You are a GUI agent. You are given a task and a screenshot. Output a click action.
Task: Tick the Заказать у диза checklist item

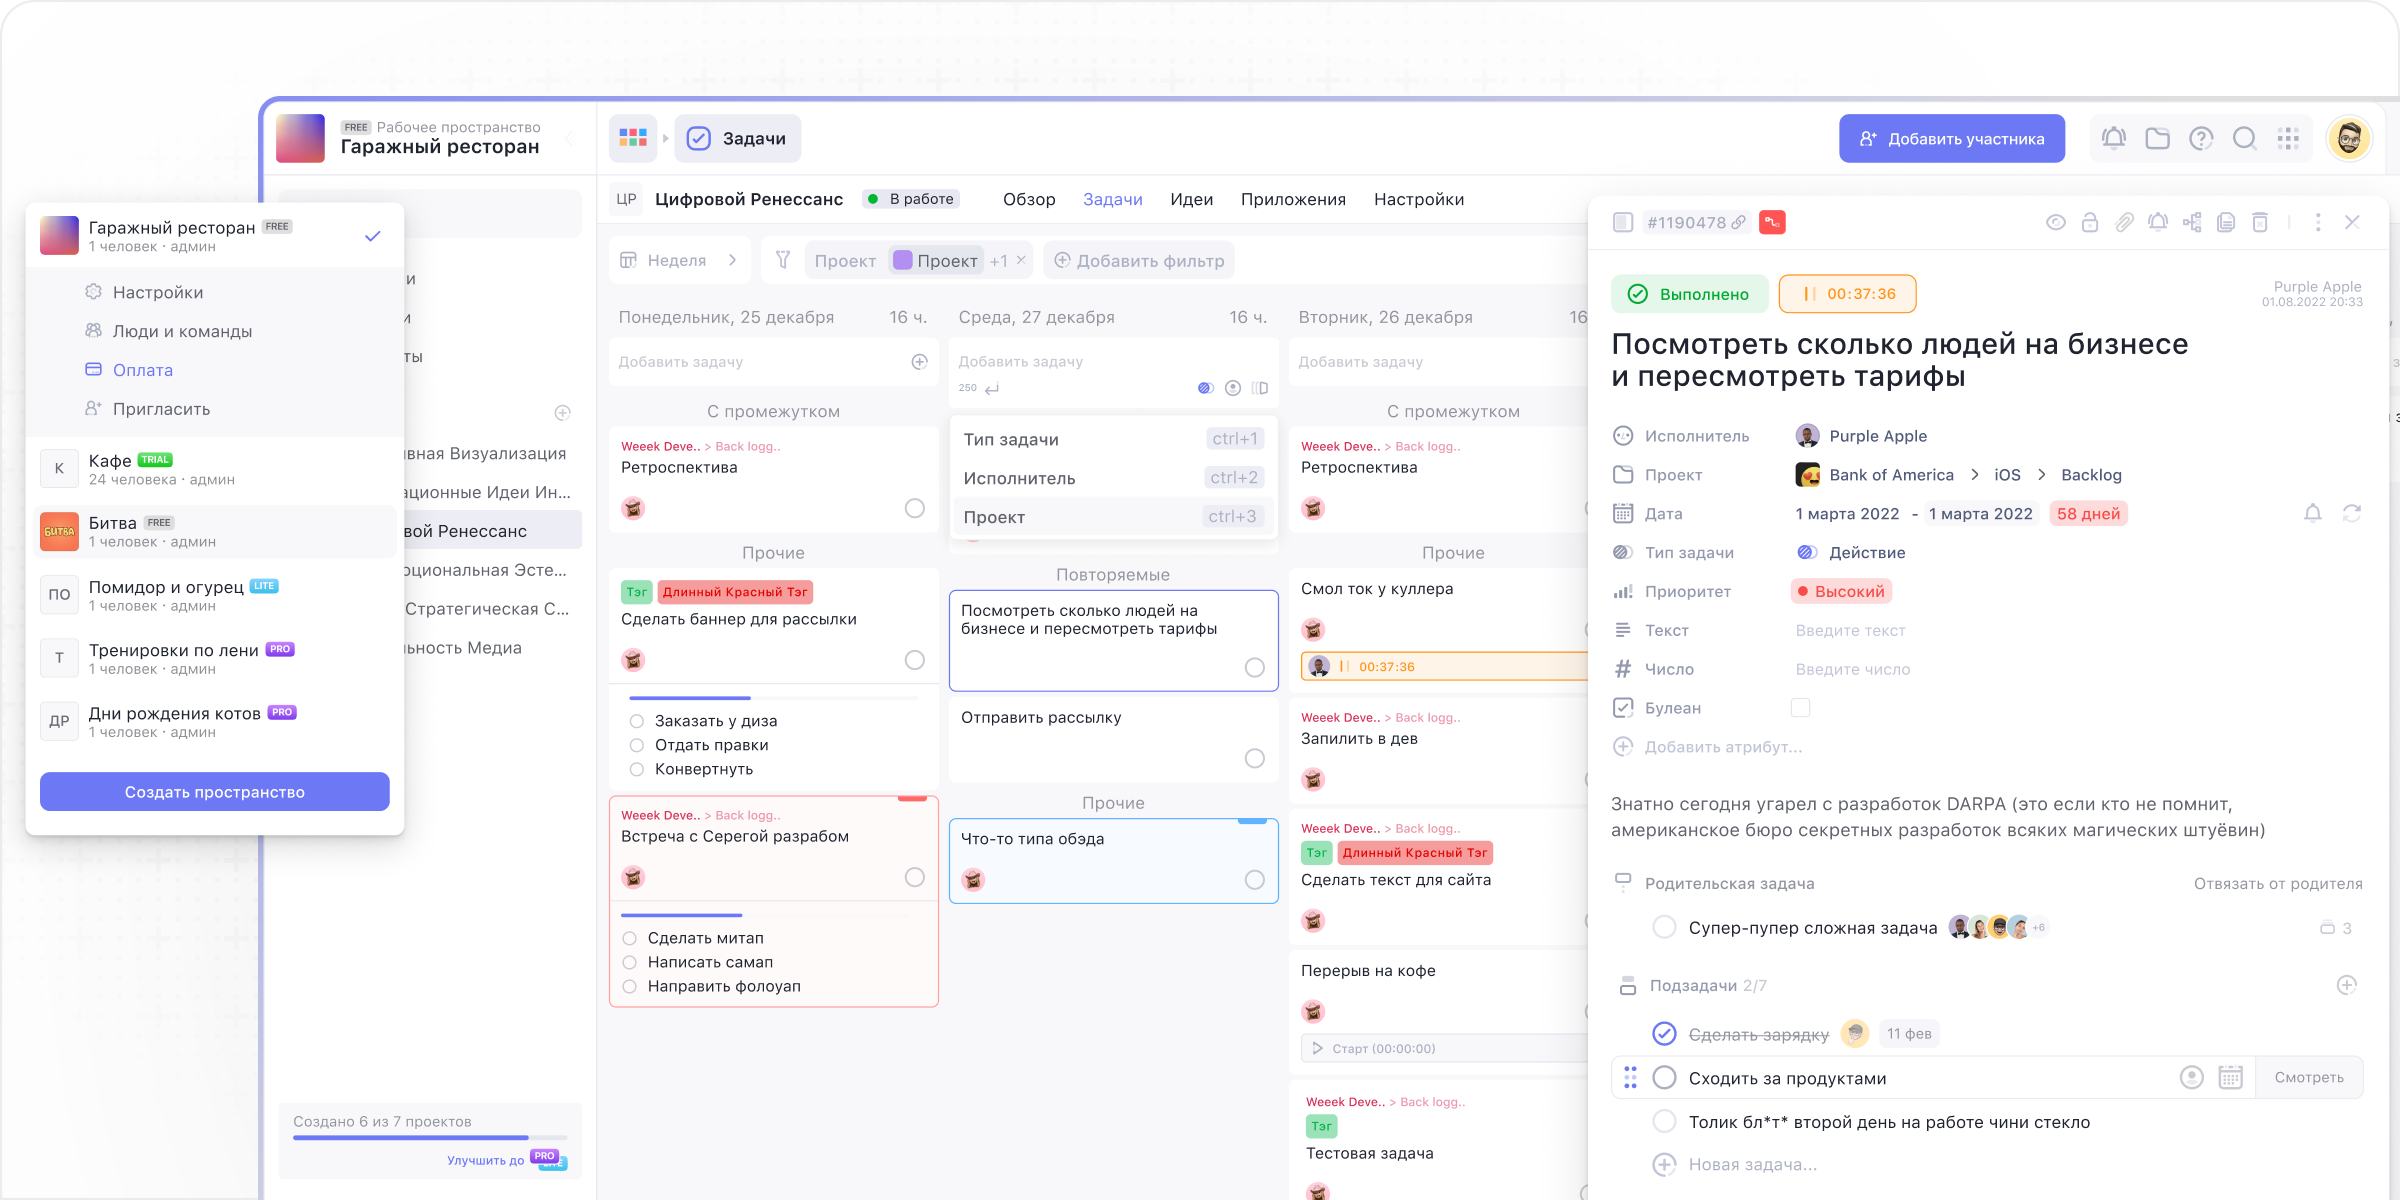pyautogui.click(x=637, y=721)
